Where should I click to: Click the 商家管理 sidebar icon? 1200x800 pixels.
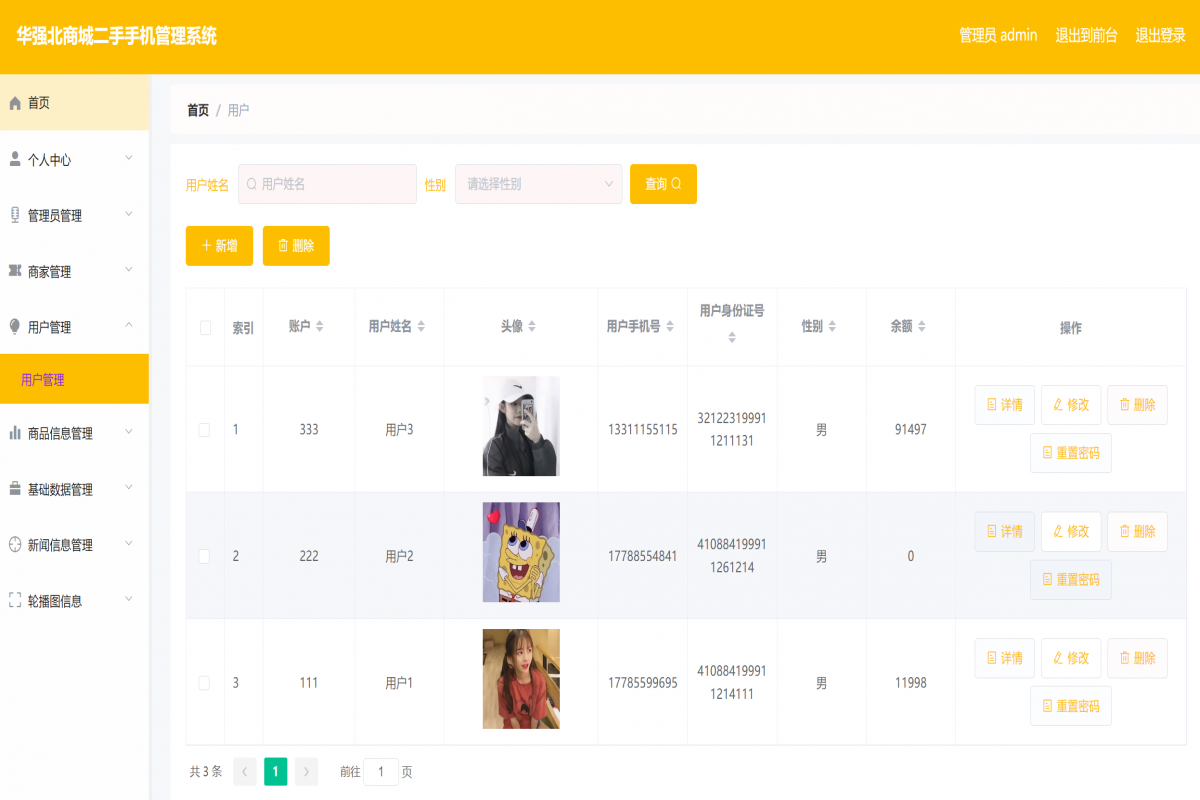(15, 270)
